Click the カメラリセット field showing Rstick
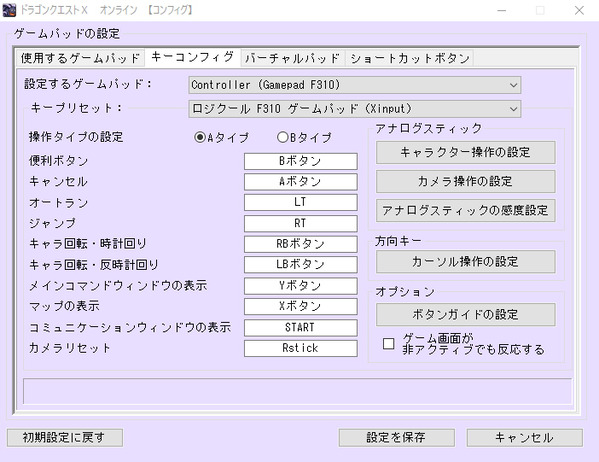Viewport: 599px width, 462px height. 301,348
